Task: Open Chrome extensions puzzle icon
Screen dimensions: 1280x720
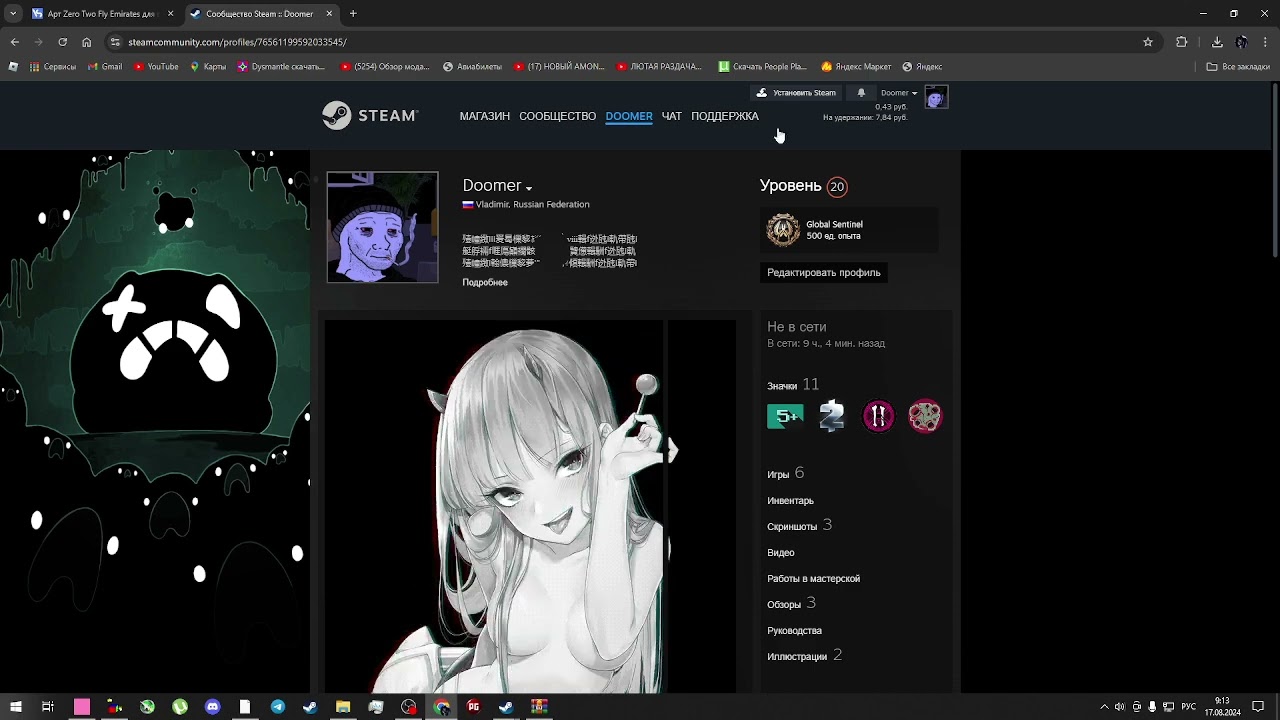Action: click(1182, 42)
